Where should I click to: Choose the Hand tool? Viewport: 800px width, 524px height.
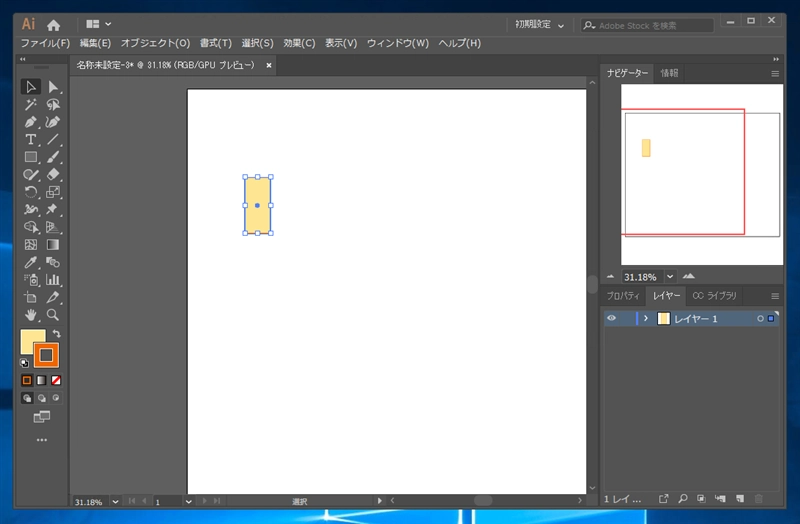tap(31, 315)
